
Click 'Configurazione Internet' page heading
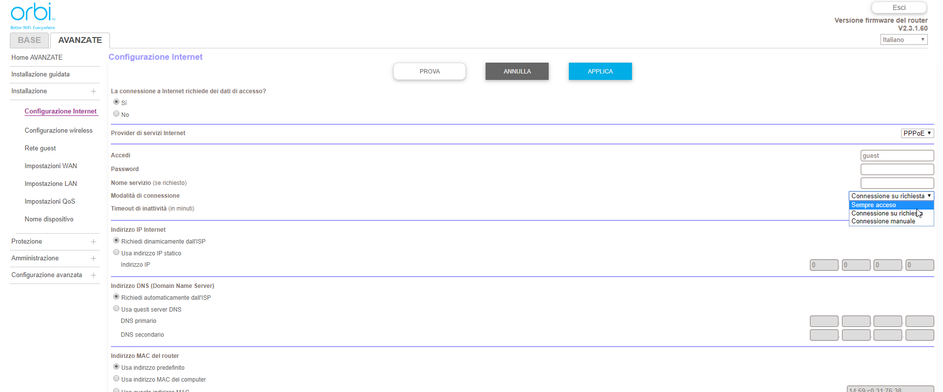pyautogui.click(x=155, y=57)
